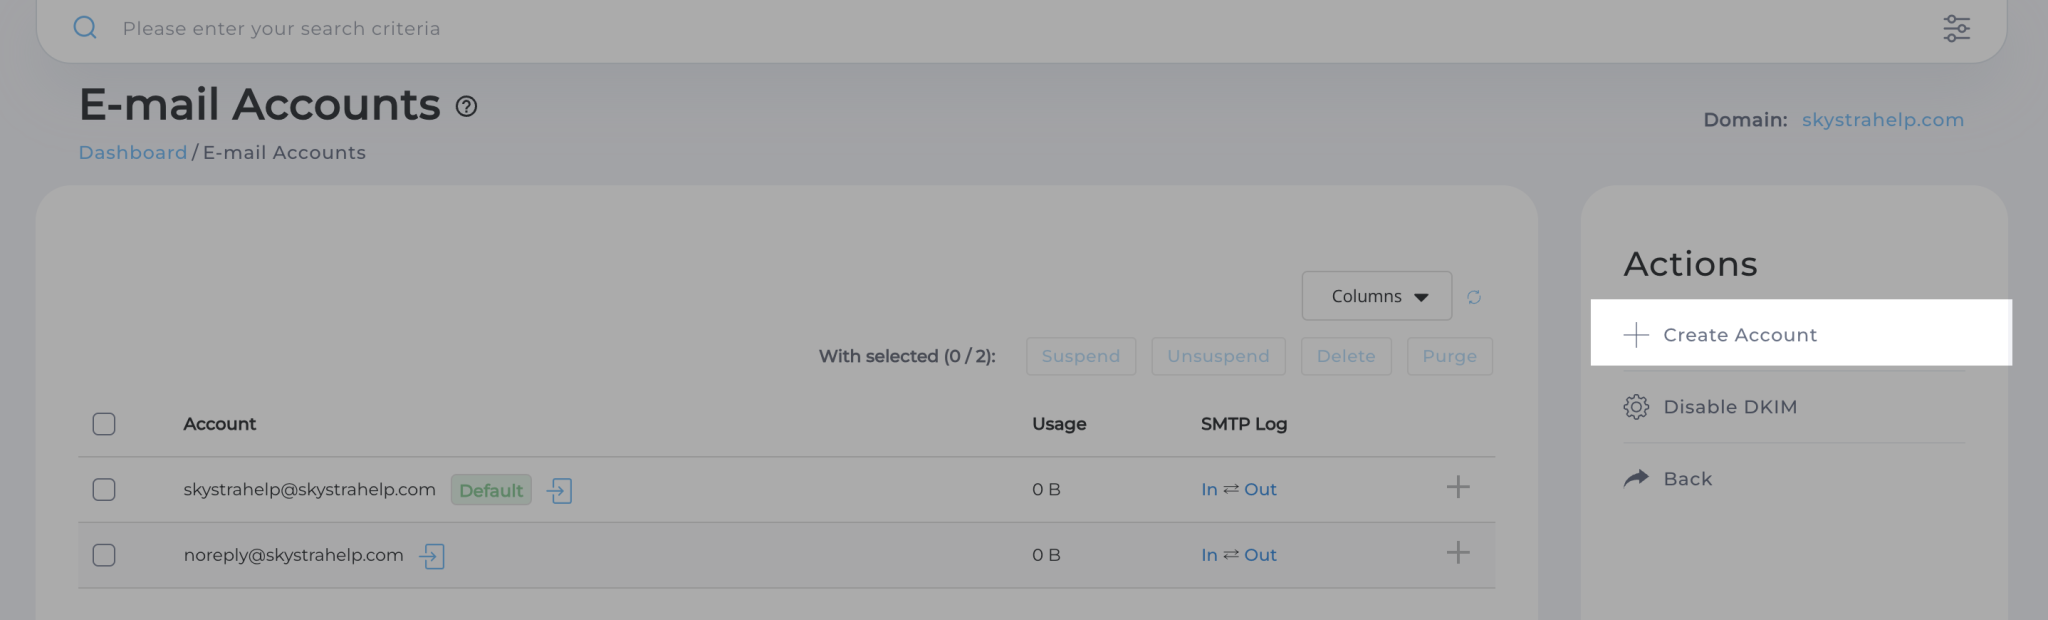Click the Suspend button
Screen dimensions: 2048x620
coord(1081,356)
